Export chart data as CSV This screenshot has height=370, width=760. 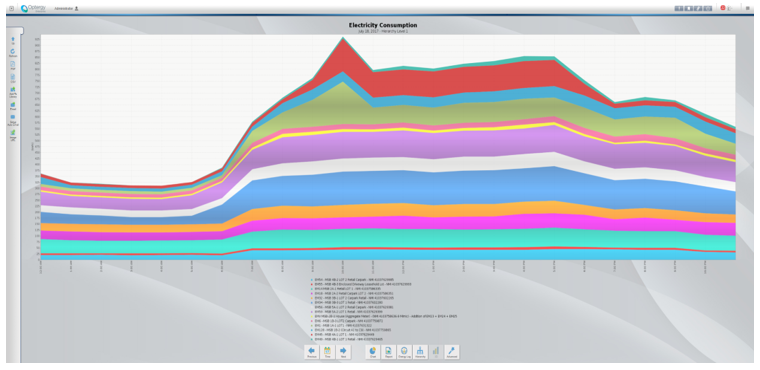pyautogui.click(x=13, y=78)
